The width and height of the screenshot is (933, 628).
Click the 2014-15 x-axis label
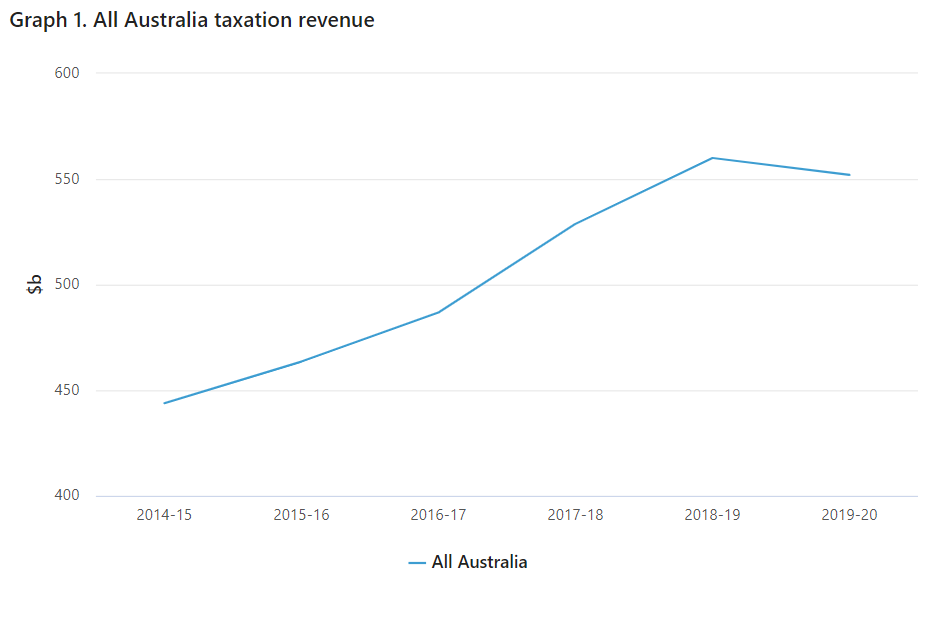click(164, 515)
